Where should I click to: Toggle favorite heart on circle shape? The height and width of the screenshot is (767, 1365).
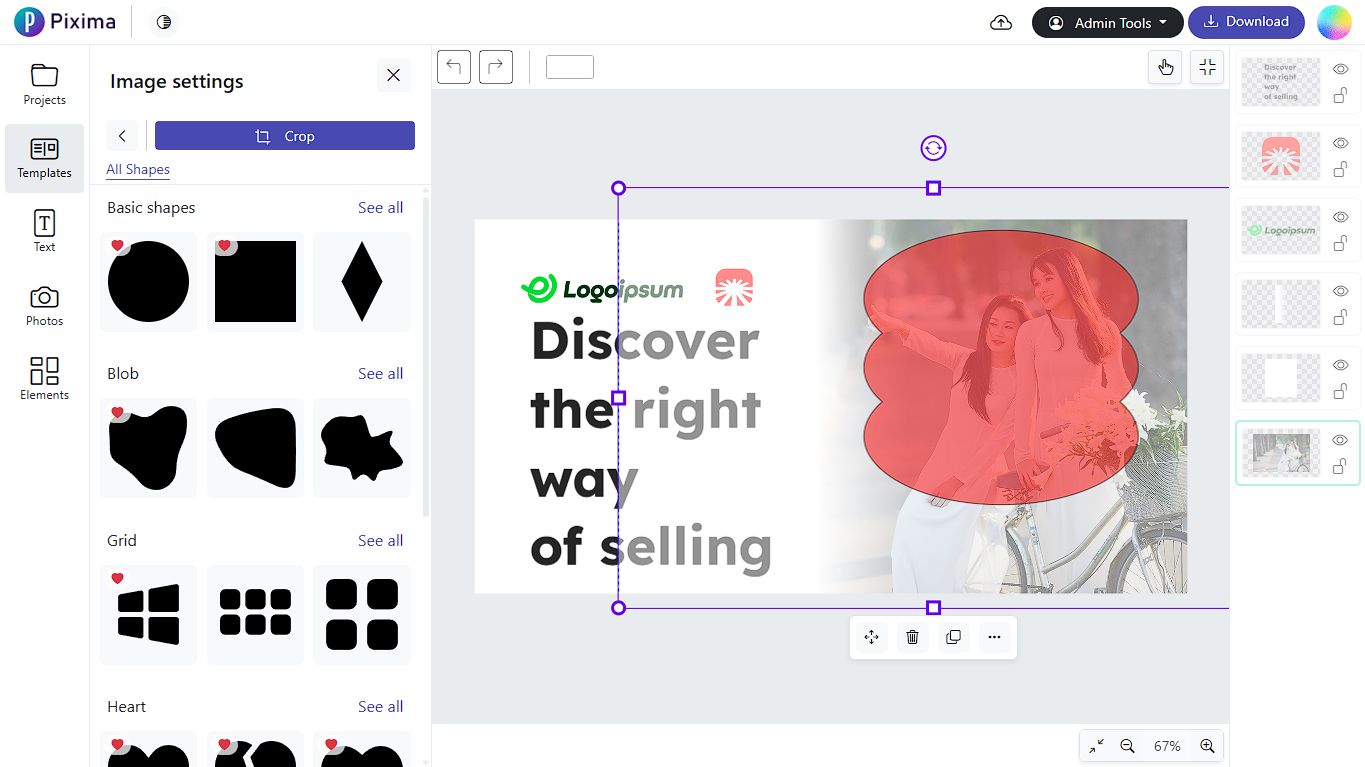coord(117,245)
